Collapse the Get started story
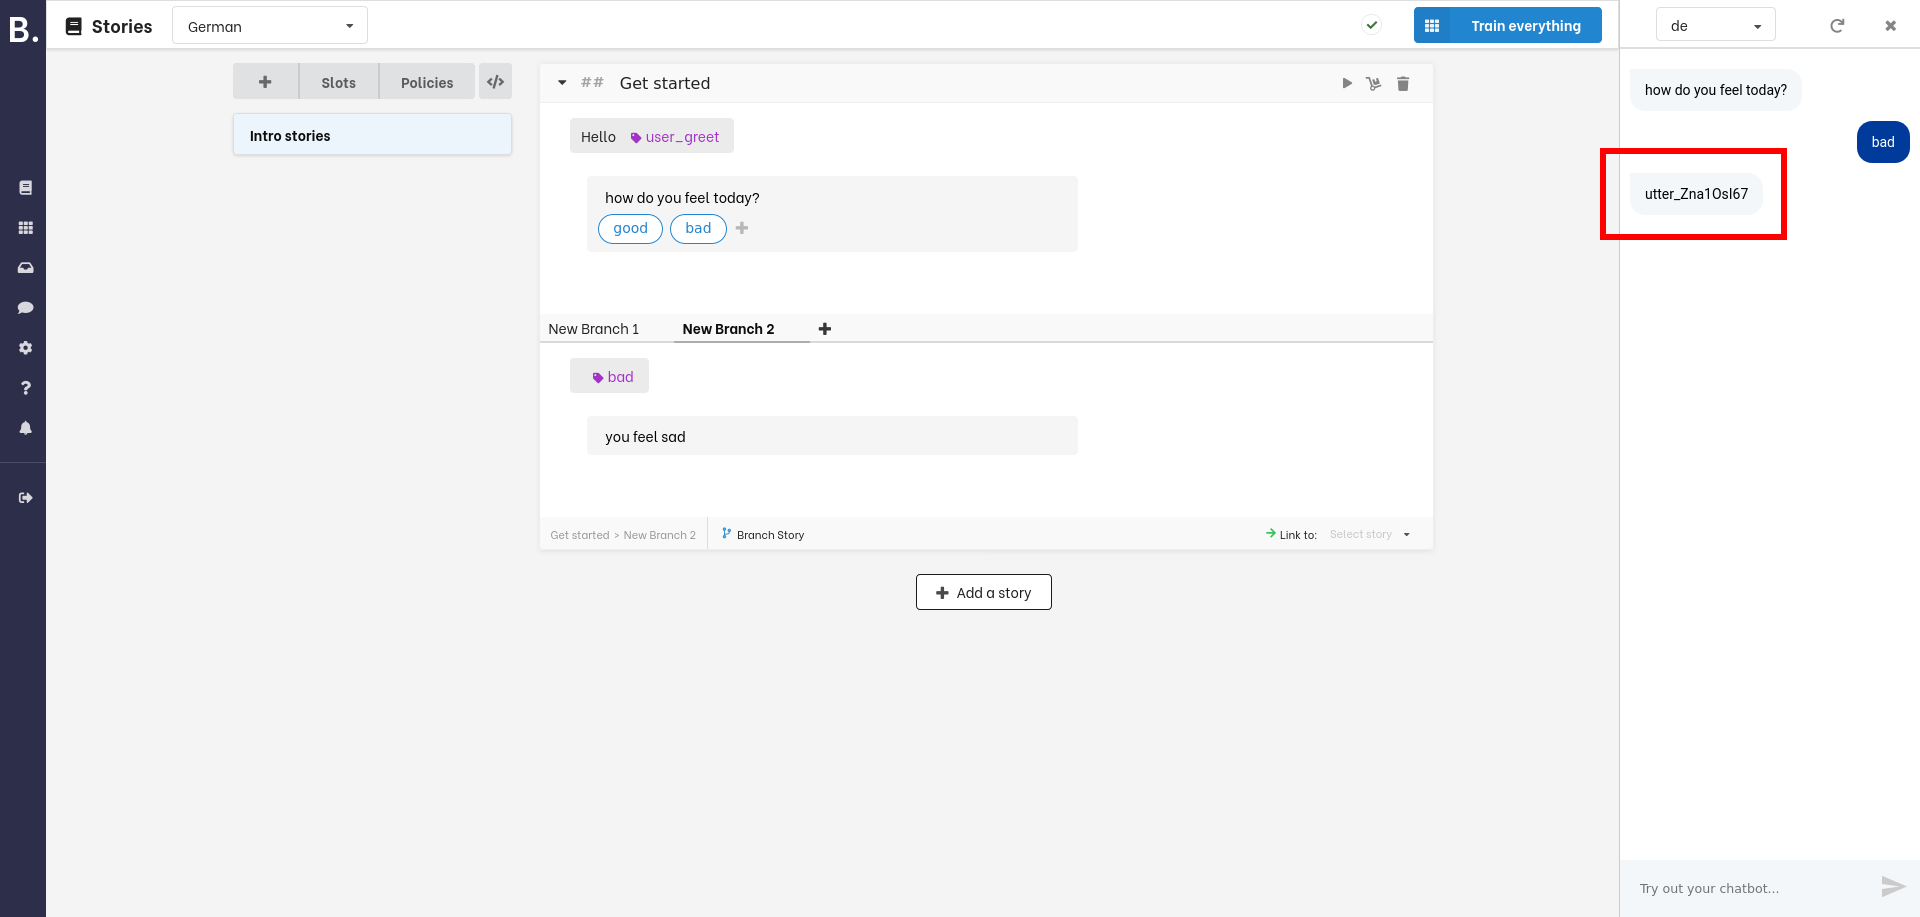 (561, 83)
